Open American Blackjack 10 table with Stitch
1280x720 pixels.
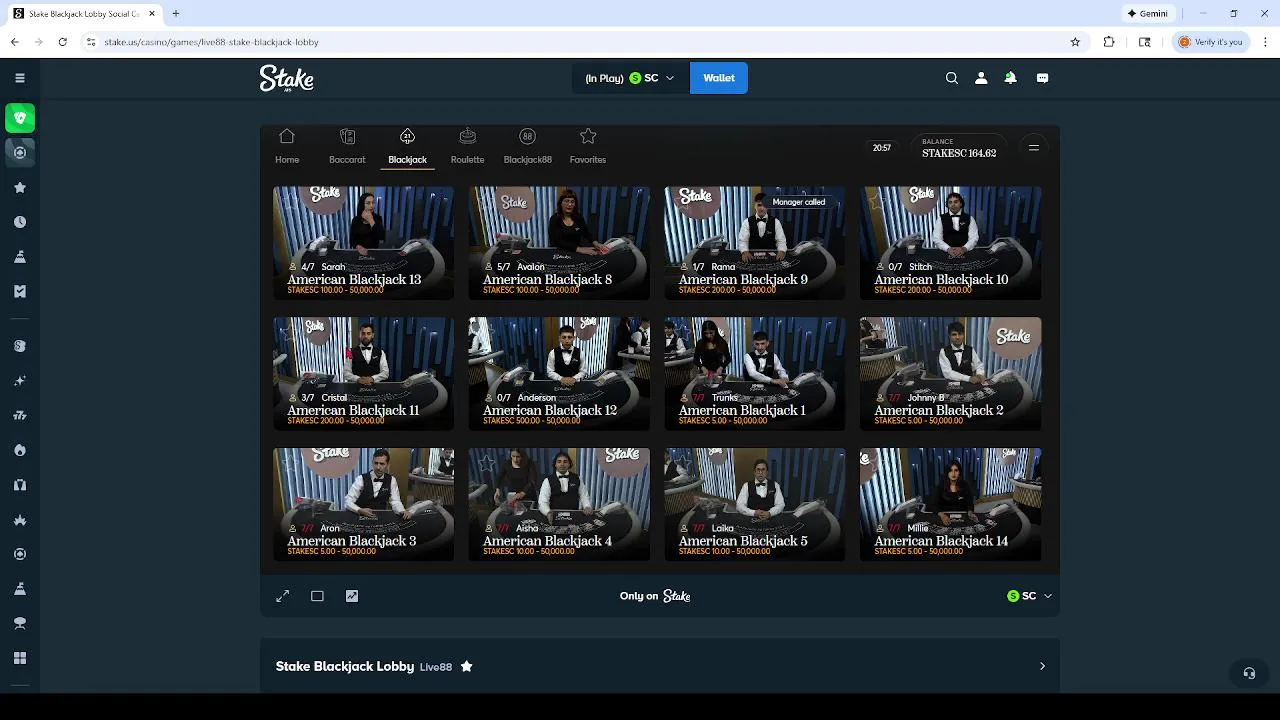coord(951,243)
